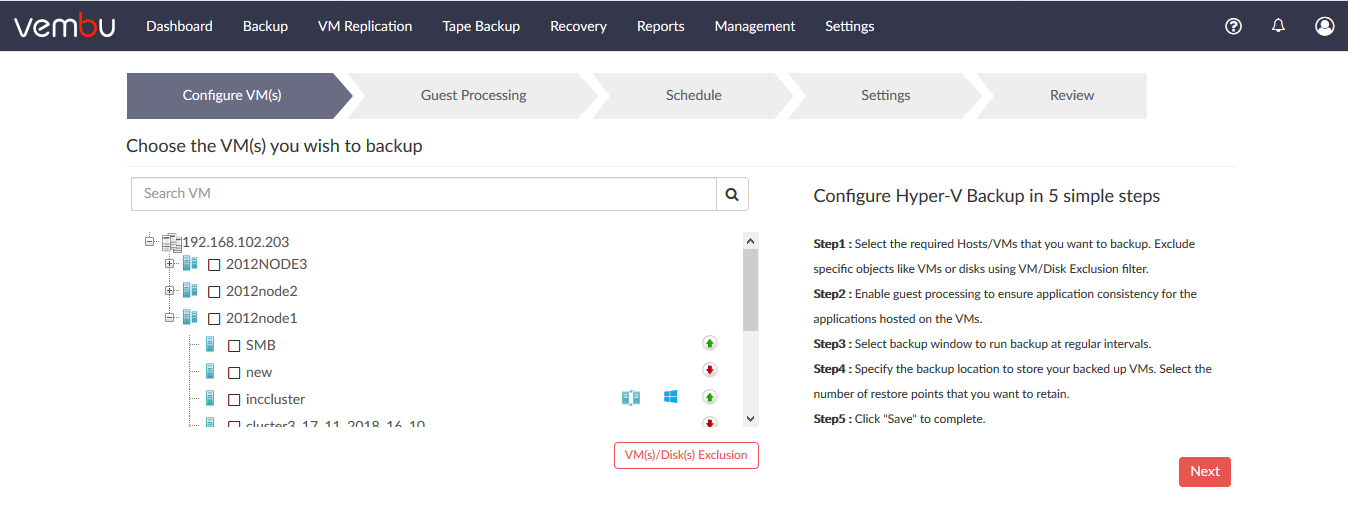Open the Dashboard menu
1348x512 pixels.
coord(179,26)
